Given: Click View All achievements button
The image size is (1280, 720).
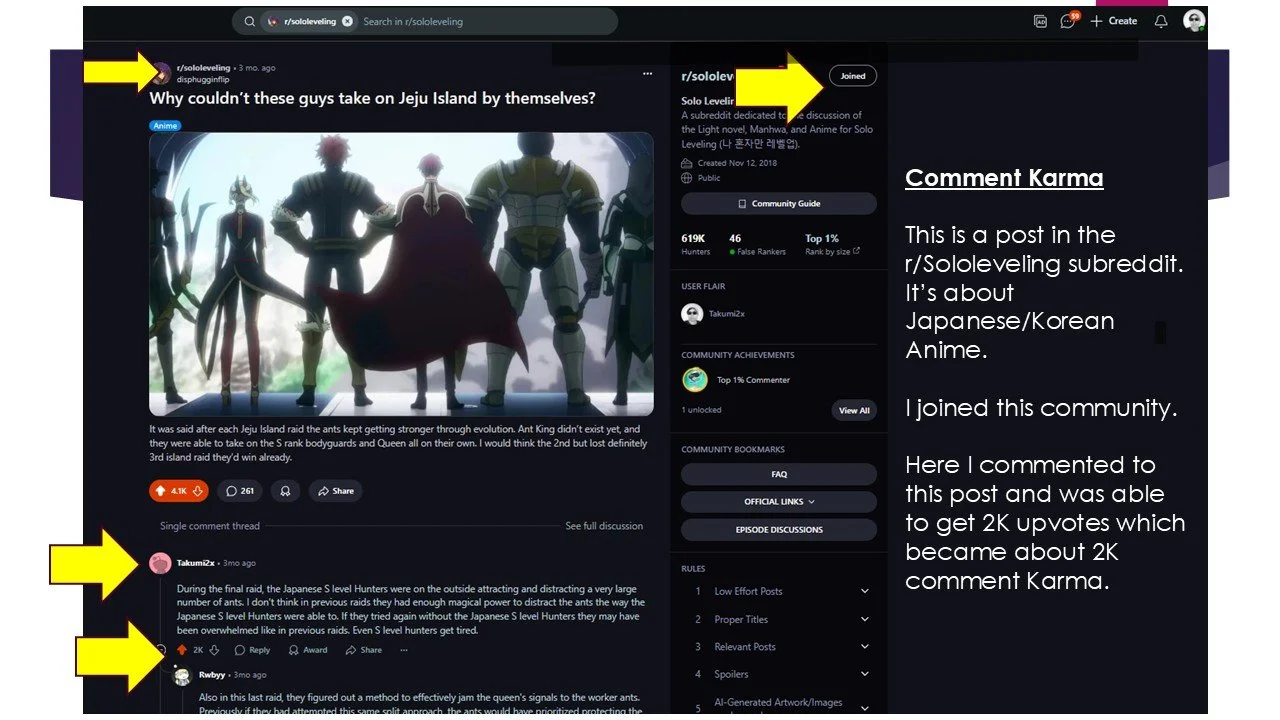Looking at the screenshot, I should point(854,410).
